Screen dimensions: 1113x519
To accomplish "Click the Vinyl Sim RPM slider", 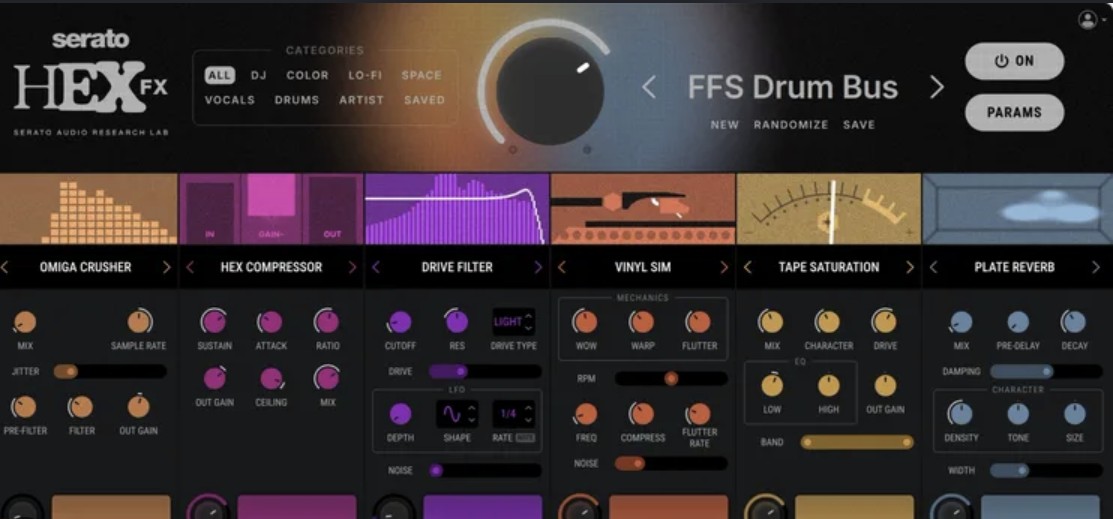I will [671, 378].
